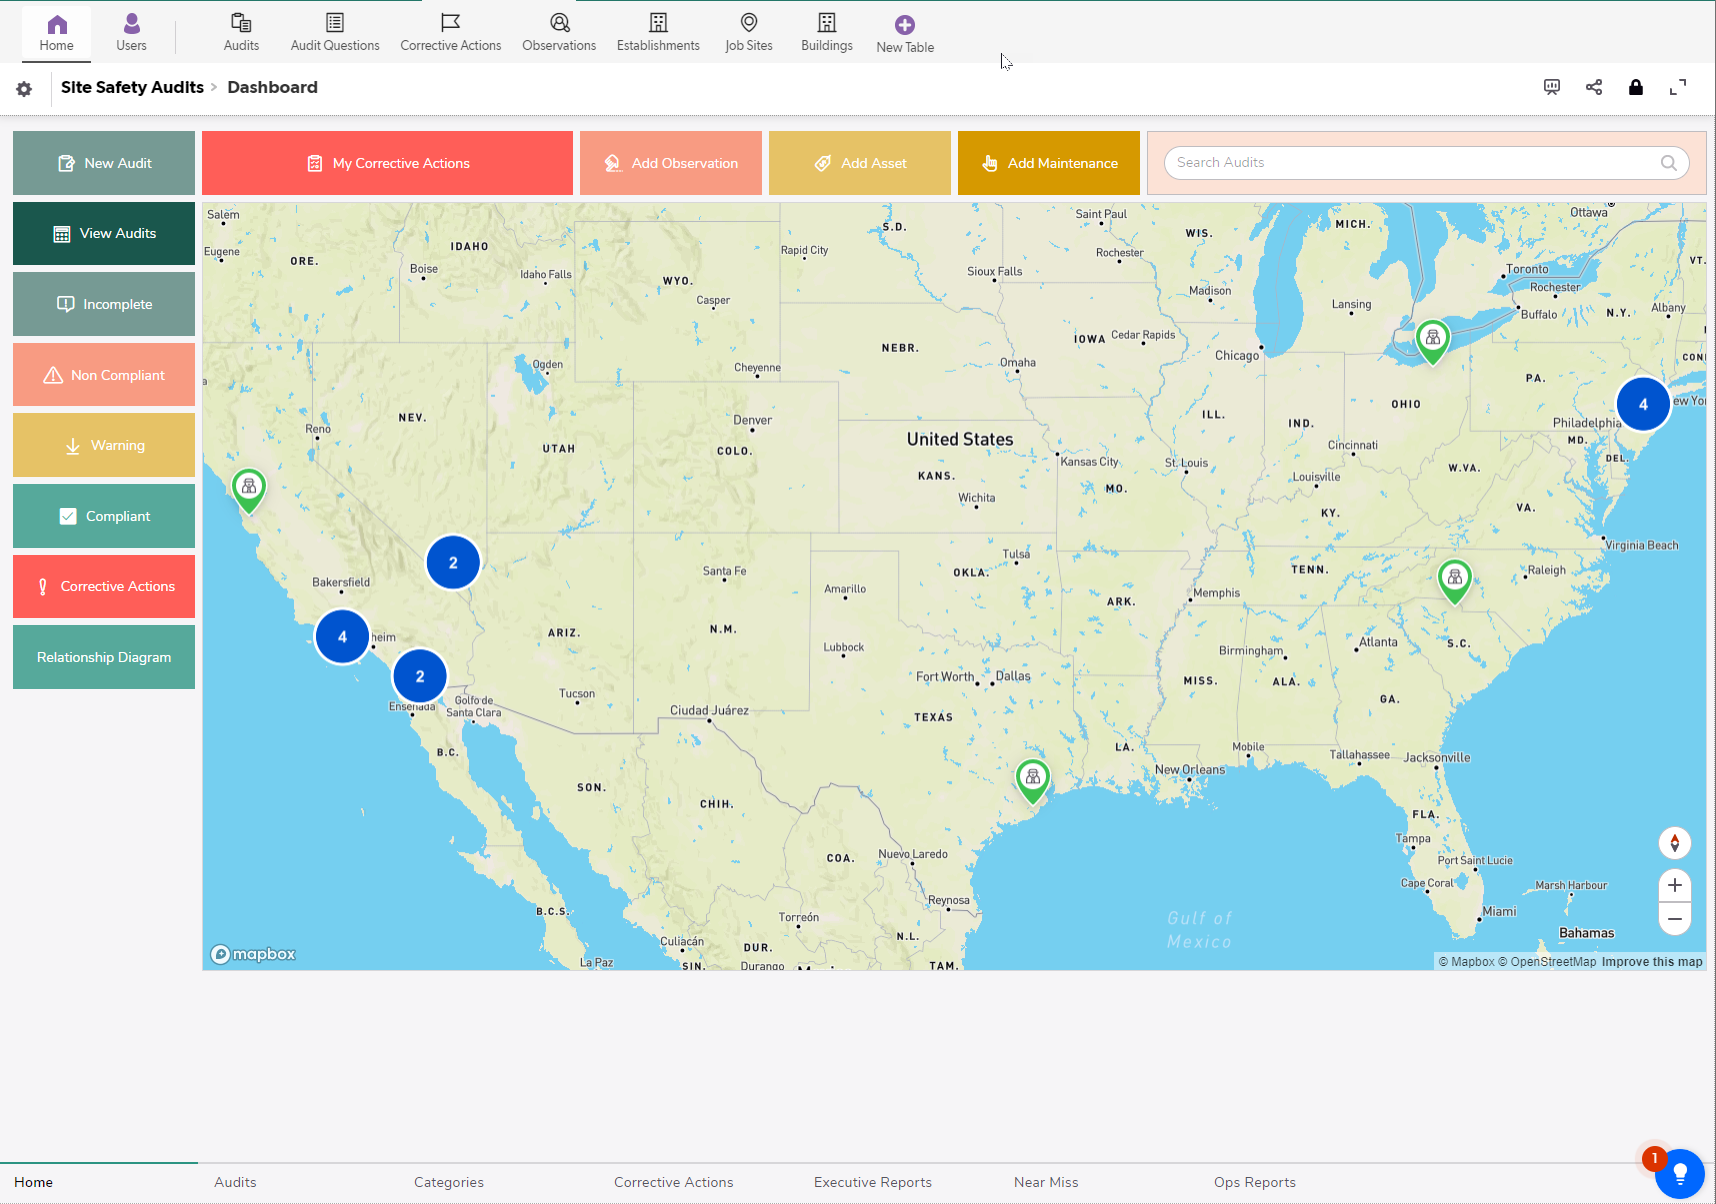This screenshot has width=1716, height=1204.
Task: Open the Users section
Action: (x=131, y=30)
